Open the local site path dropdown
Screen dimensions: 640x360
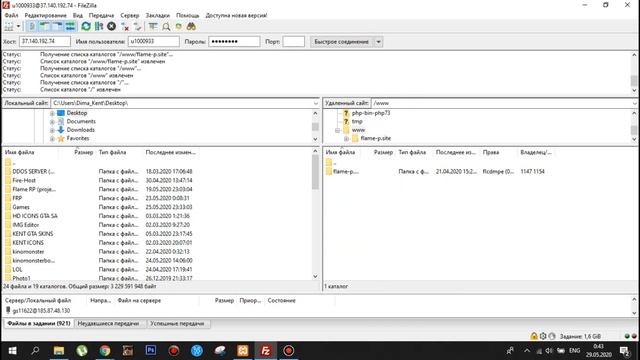click(x=316, y=103)
